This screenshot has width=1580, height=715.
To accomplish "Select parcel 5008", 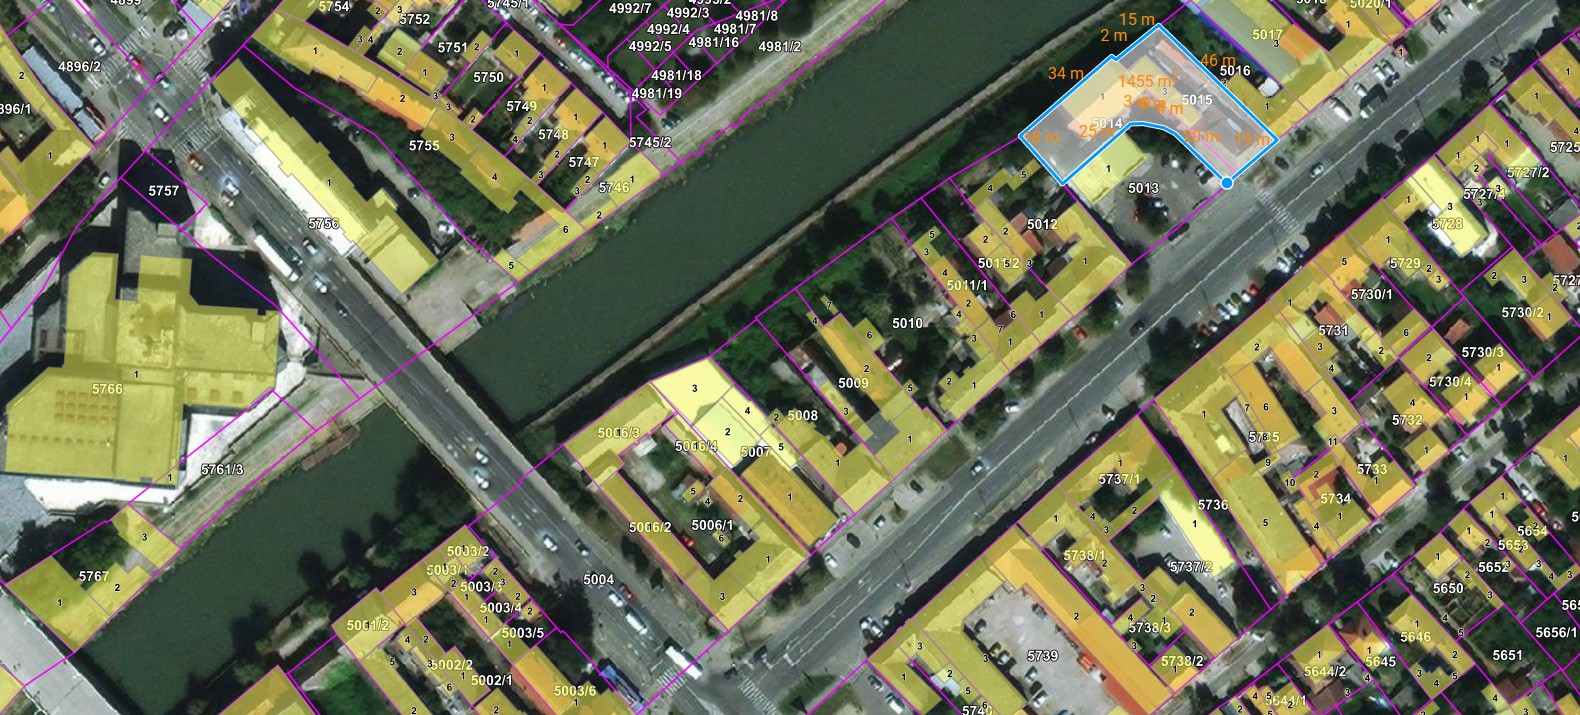I will tap(802, 415).
